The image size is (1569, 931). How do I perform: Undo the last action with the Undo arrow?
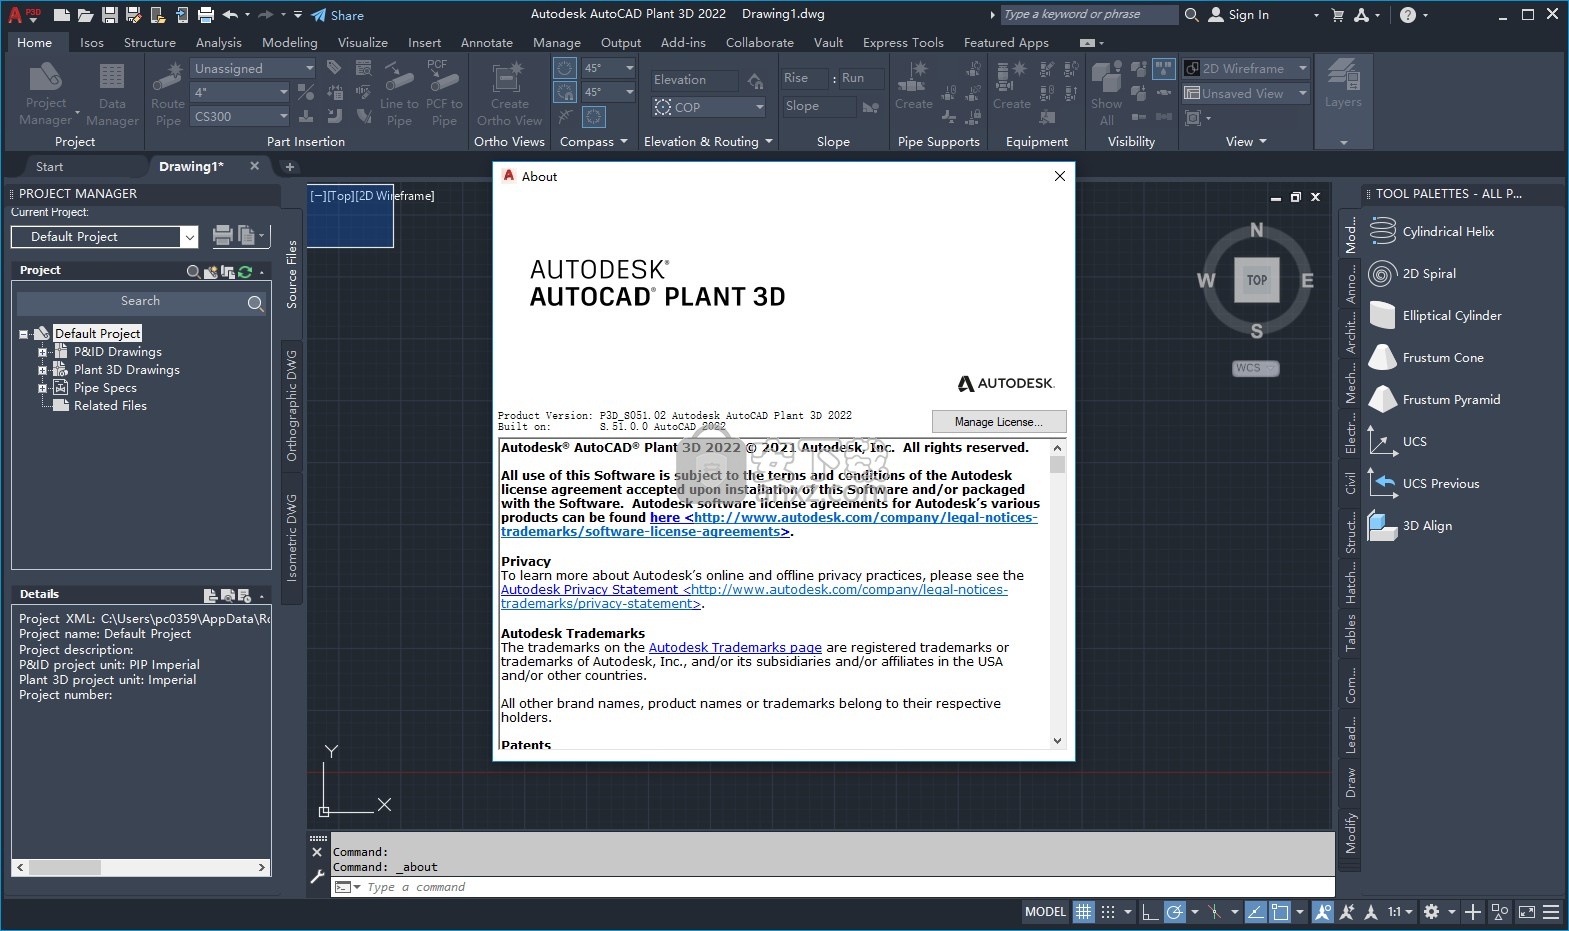(x=230, y=15)
